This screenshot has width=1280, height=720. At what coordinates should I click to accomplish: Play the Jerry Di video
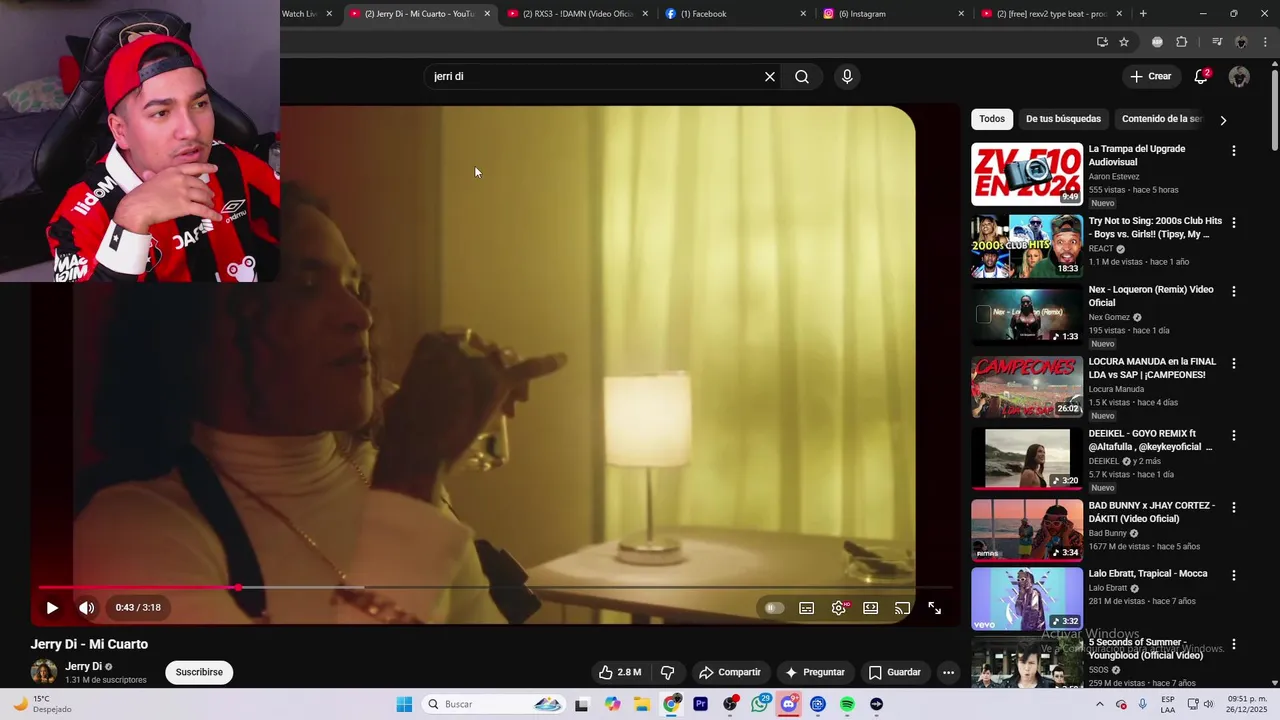coord(52,607)
